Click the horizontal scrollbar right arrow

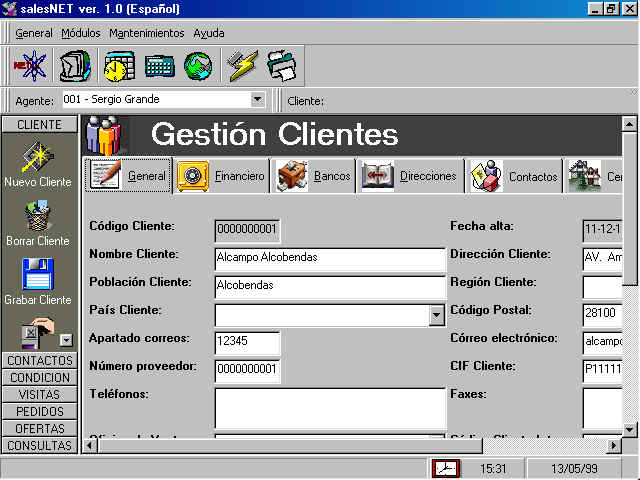[613, 445]
